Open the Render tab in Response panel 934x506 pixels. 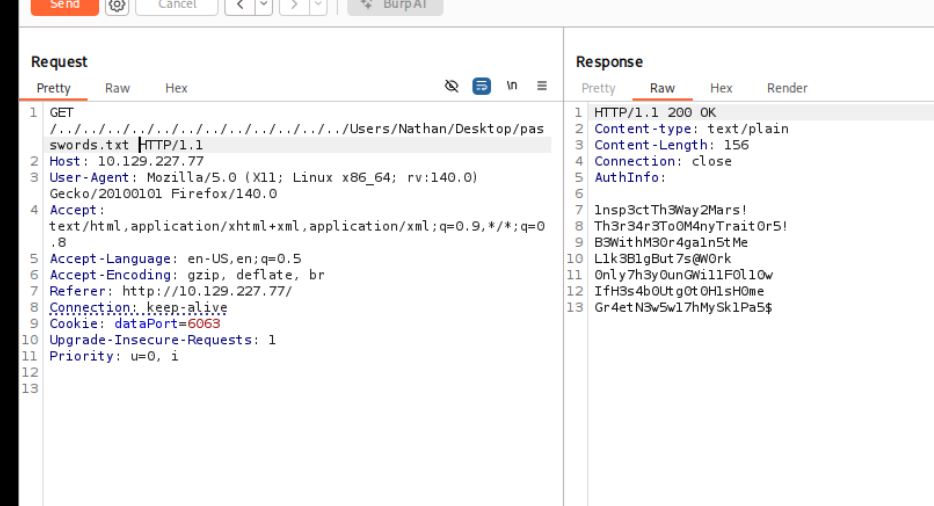click(787, 88)
